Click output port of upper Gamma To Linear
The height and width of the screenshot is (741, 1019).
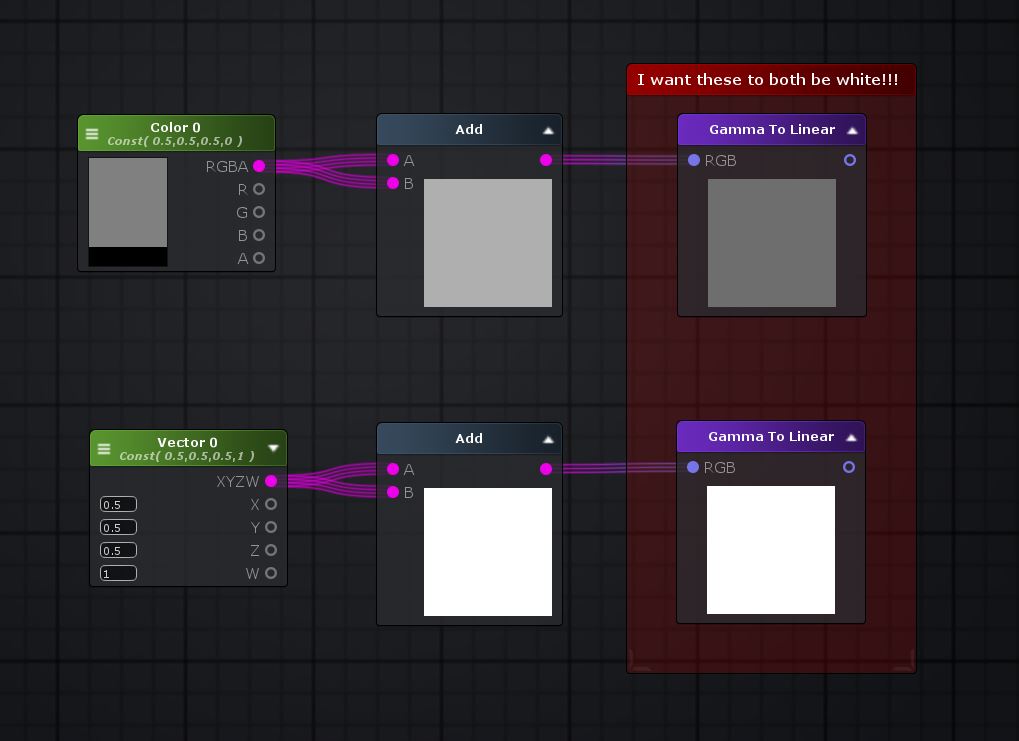tap(849, 160)
